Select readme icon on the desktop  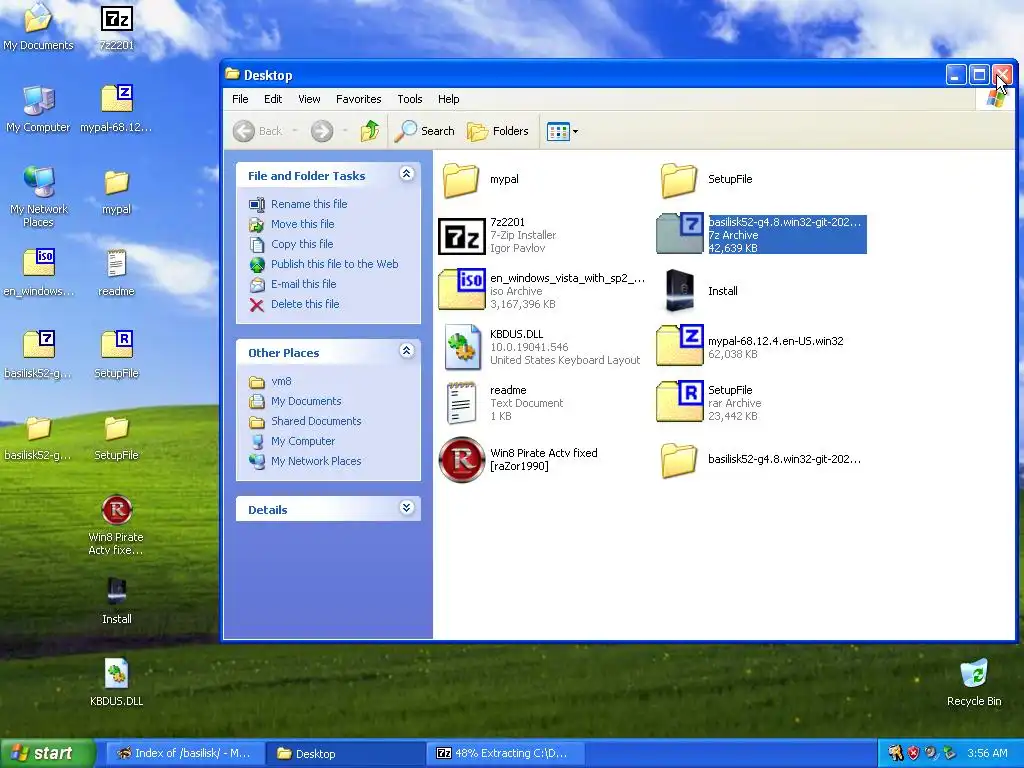116,273
